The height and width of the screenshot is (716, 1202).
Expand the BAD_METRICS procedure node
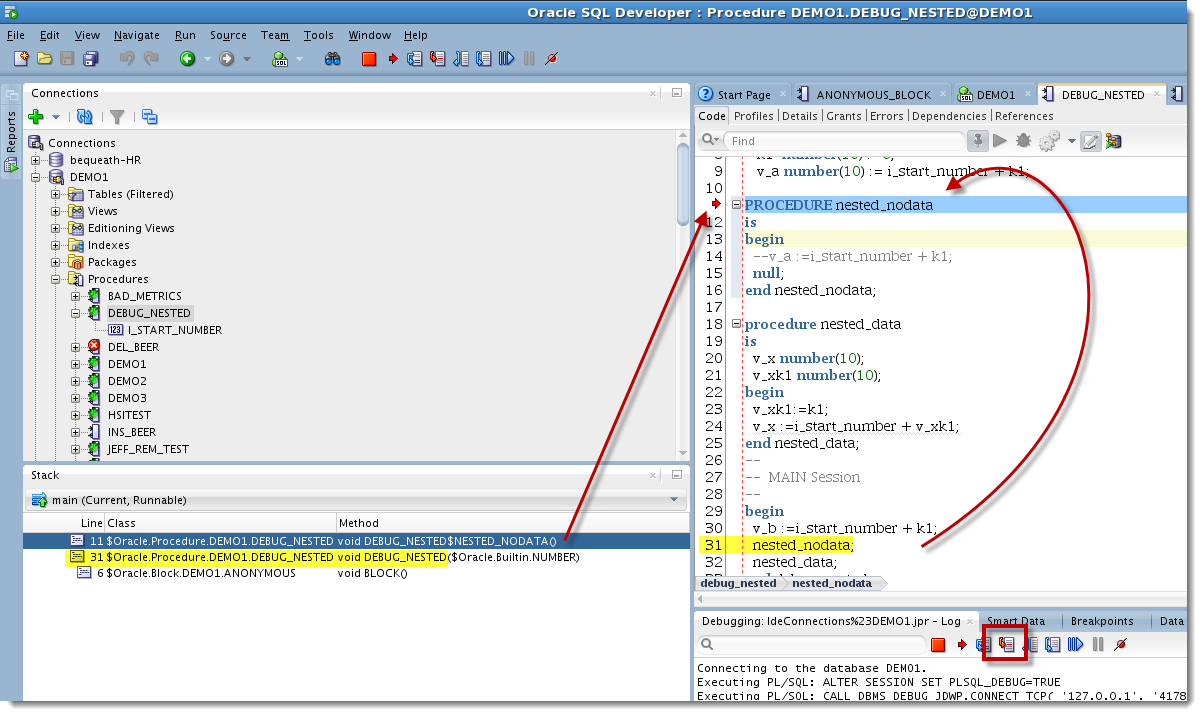click(76, 296)
